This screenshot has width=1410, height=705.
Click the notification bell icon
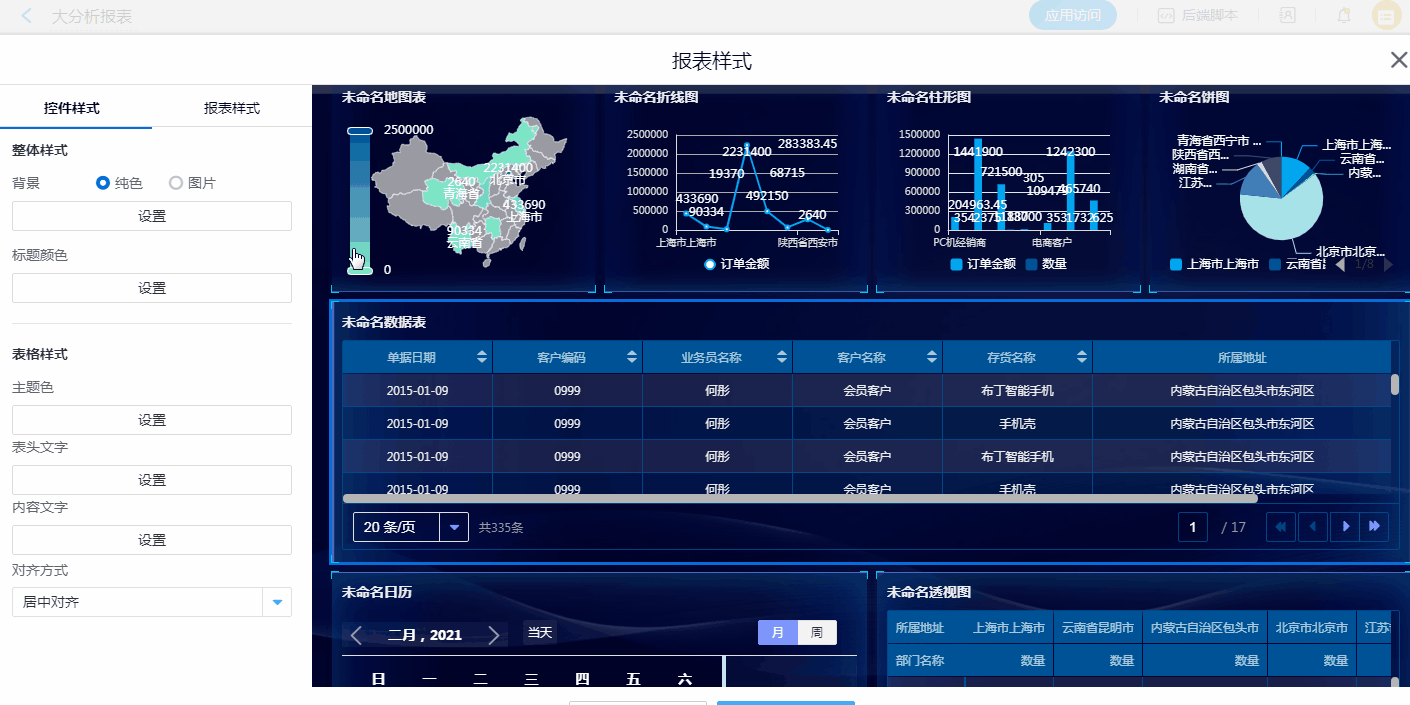1344,16
